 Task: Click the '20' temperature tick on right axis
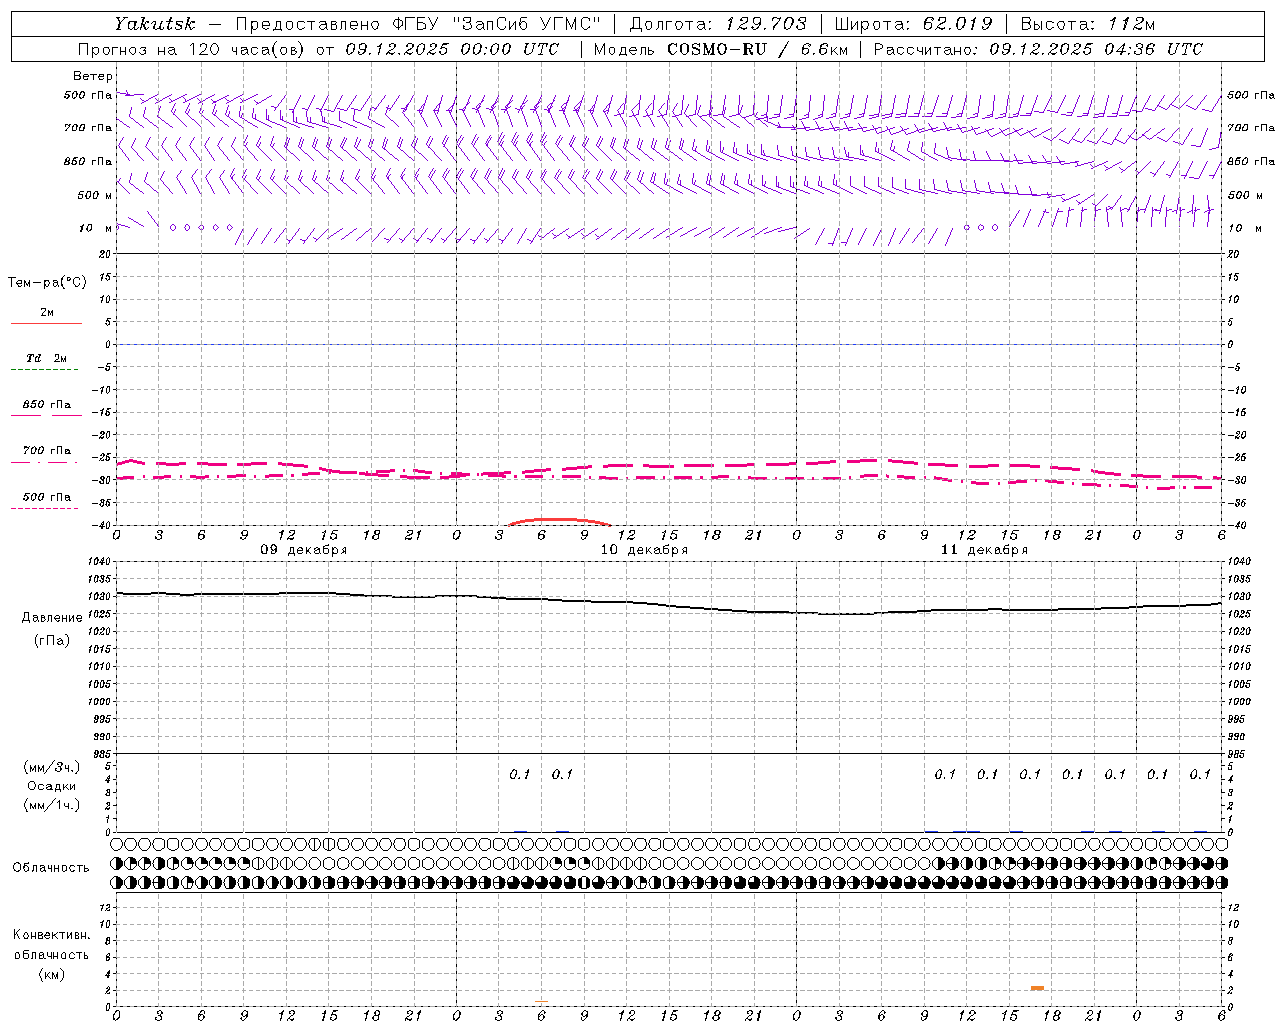tap(1233, 254)
